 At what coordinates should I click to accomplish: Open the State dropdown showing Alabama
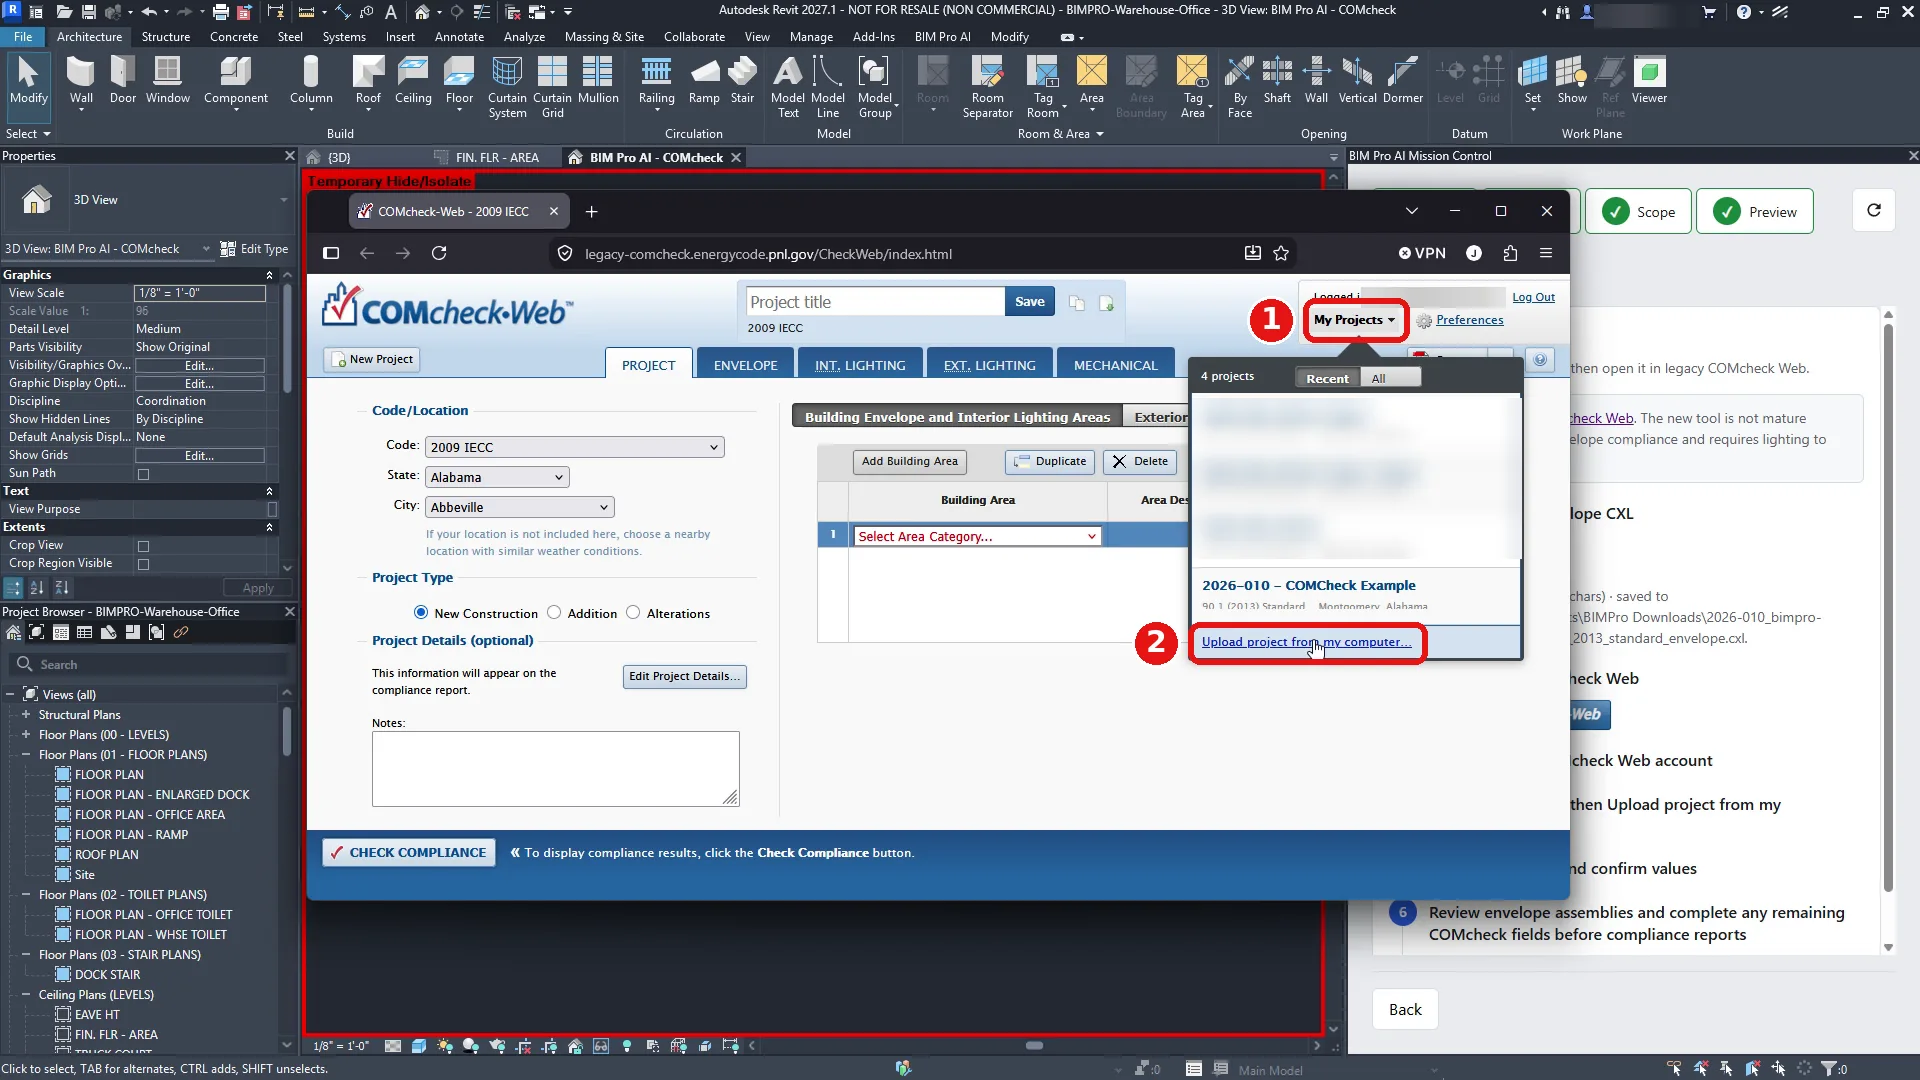pyautogui.click(x=497, y=477)
